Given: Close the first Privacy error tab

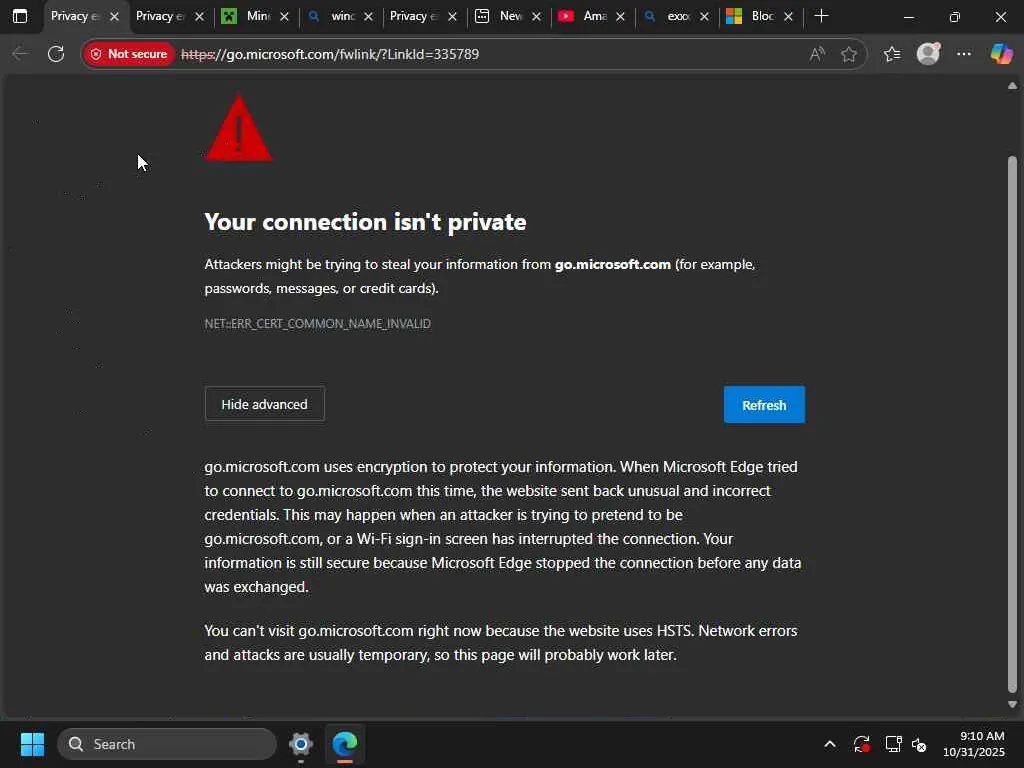Looking at the screenshot, I should (x=114, y=17).
